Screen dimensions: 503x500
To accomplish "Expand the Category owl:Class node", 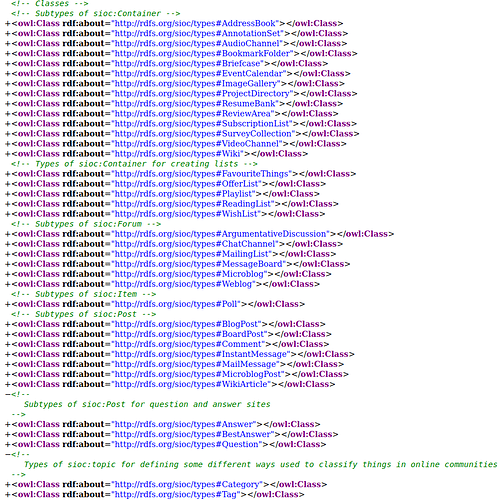I will pos(8,484).
